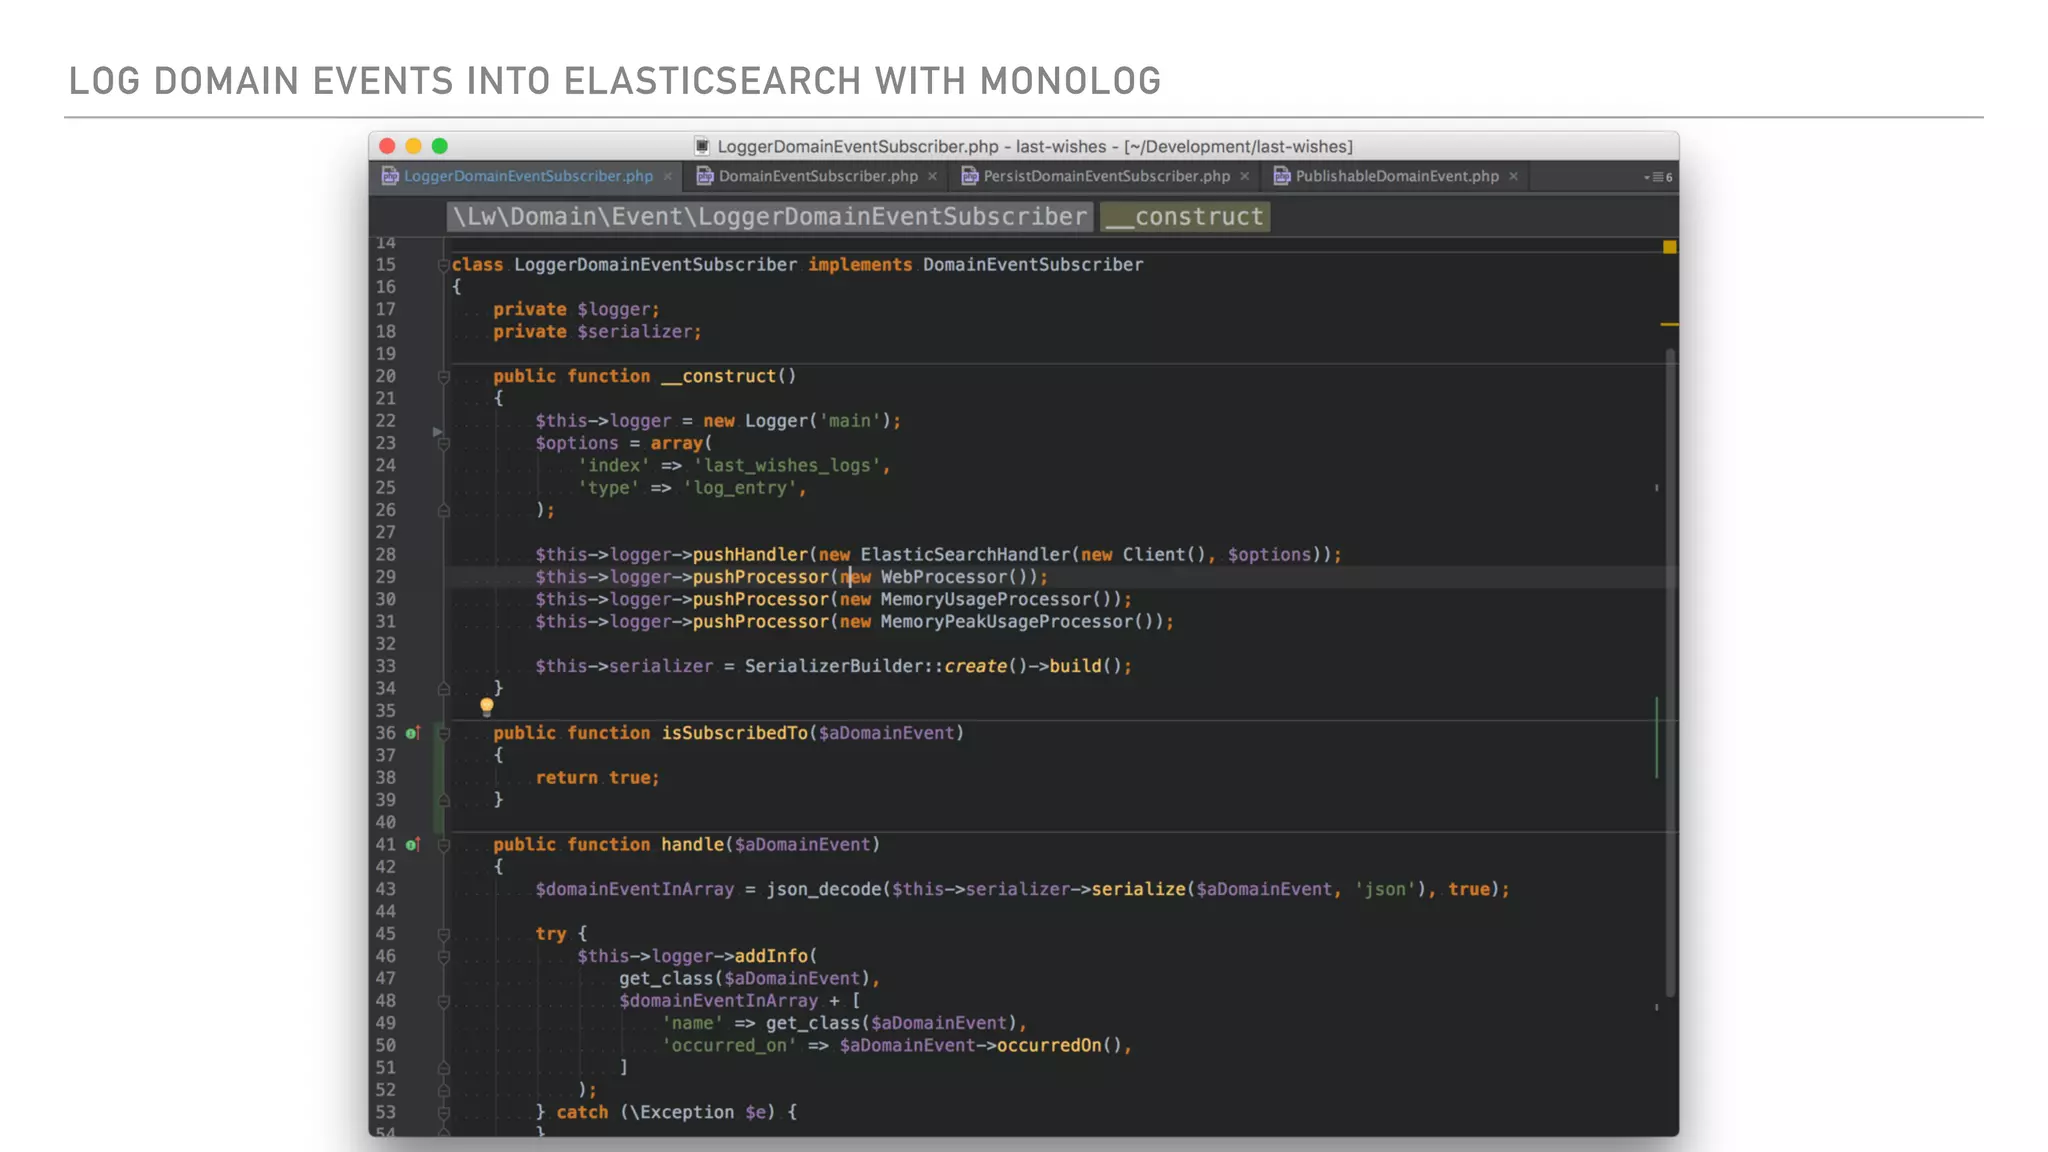Click the PHP file icon on PublishableDomainEvent tab
Screen dimensions: 2048x1152
pos(1282,176)
